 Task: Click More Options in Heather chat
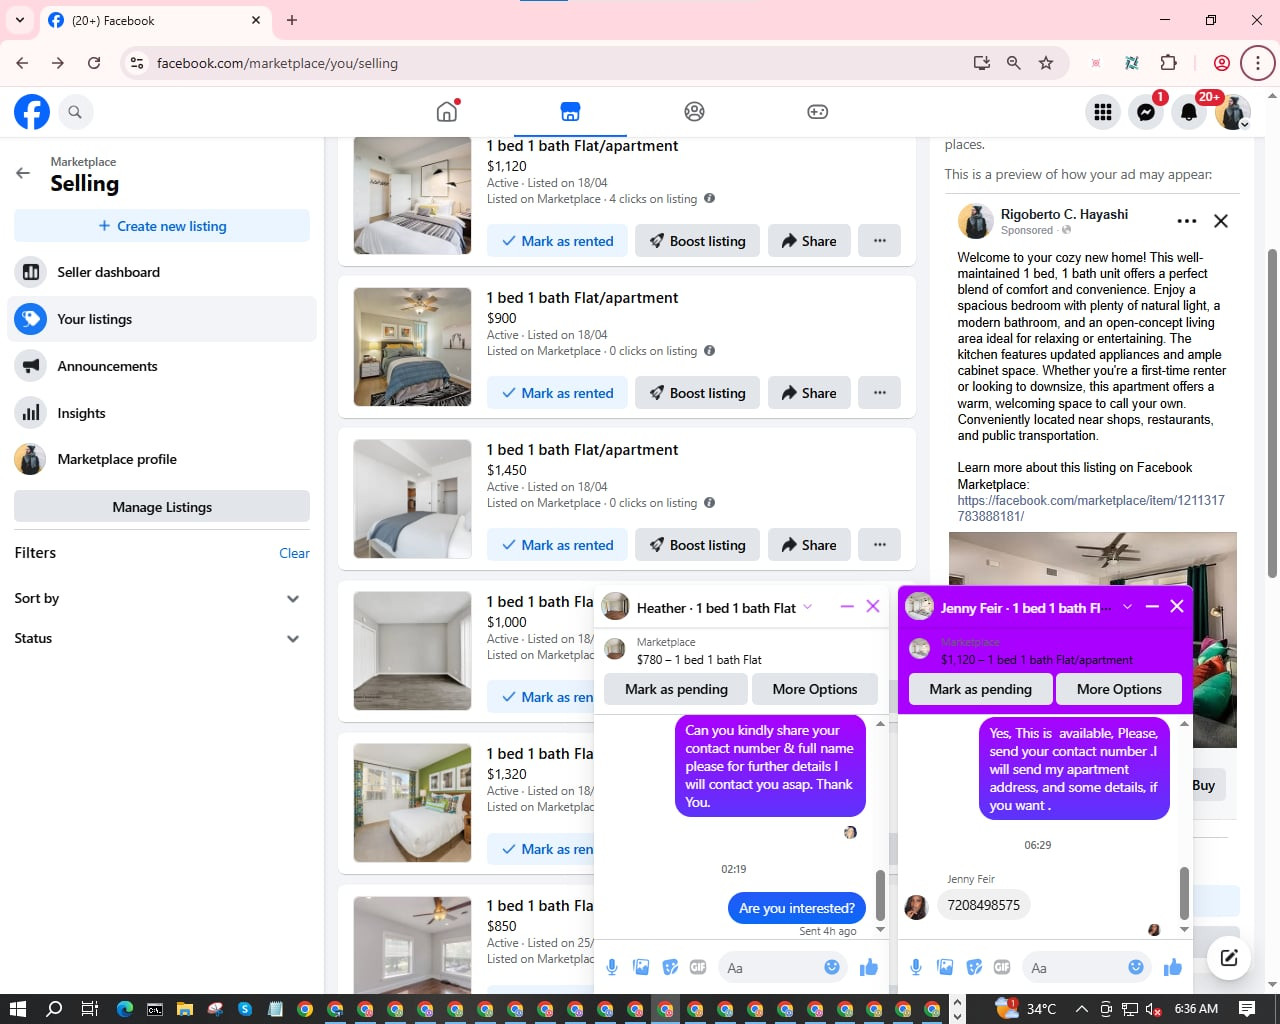tap(815, 689)
